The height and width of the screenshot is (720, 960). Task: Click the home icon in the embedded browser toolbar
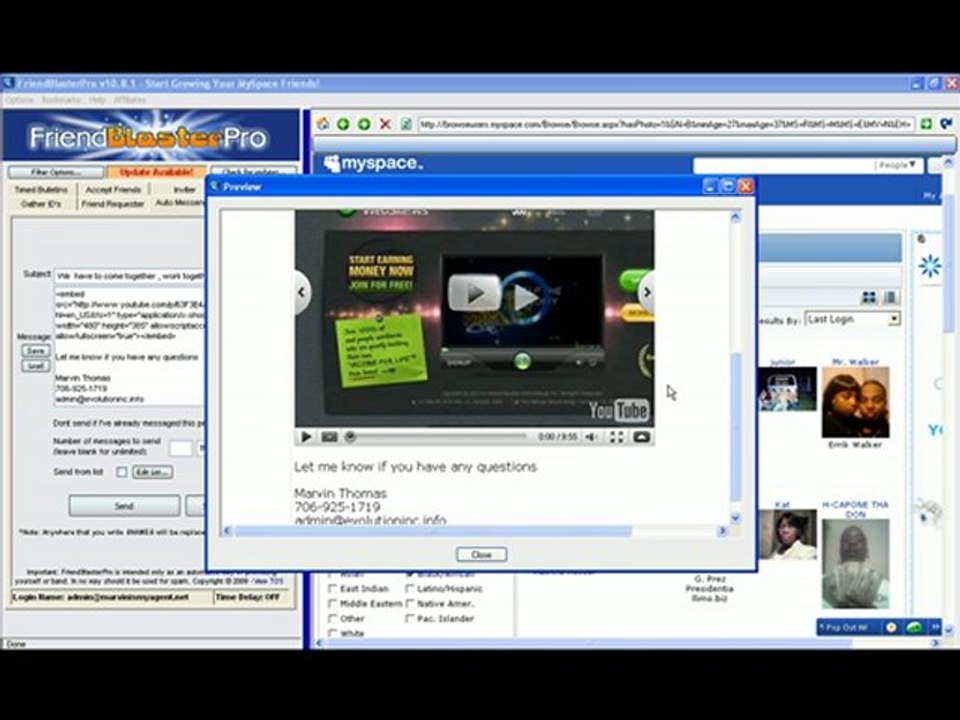point(323,124)
